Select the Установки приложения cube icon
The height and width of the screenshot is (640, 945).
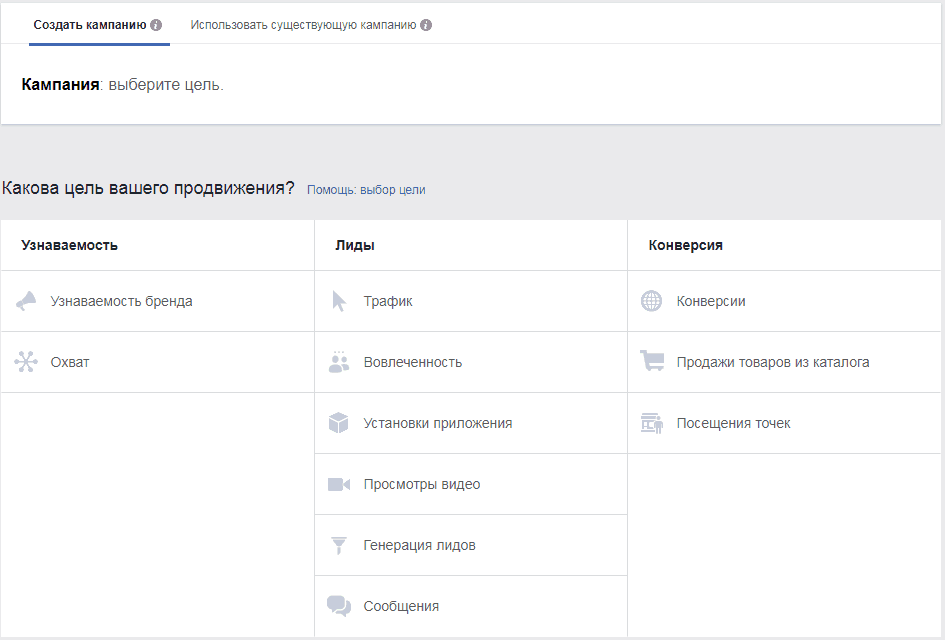click(340, 422)
